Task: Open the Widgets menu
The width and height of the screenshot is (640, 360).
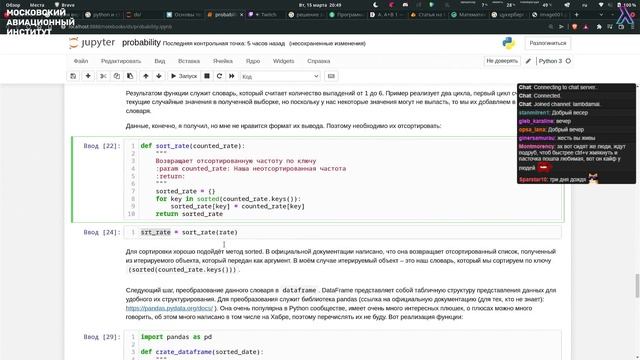Action: click(283, 61)
